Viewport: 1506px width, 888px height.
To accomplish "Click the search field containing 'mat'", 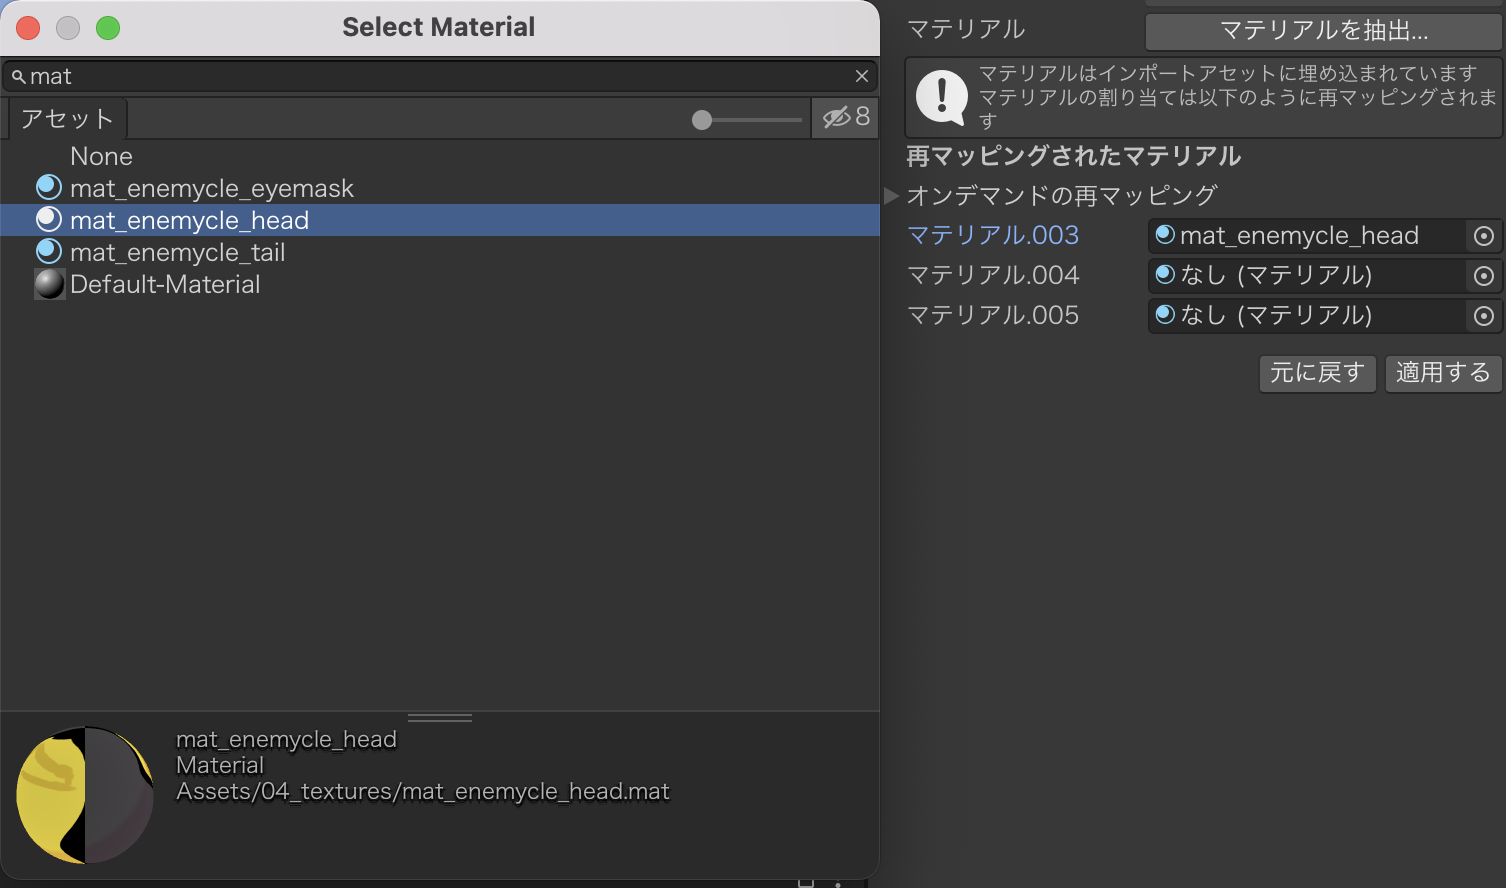I will point(440,76).
